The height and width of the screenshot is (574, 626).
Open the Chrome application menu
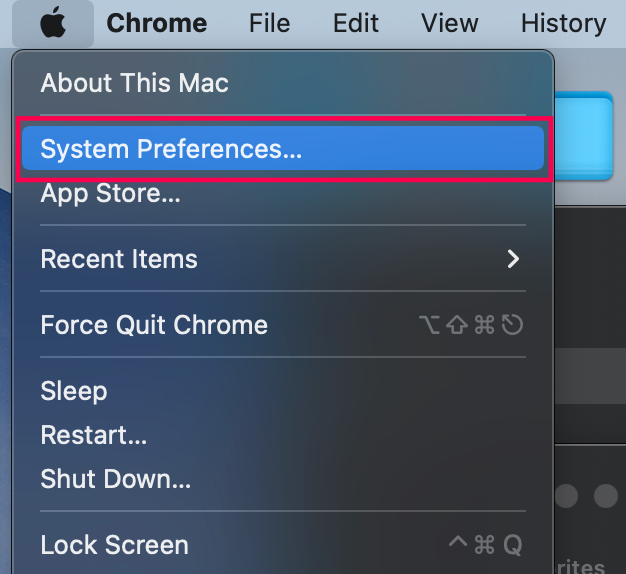156,23
